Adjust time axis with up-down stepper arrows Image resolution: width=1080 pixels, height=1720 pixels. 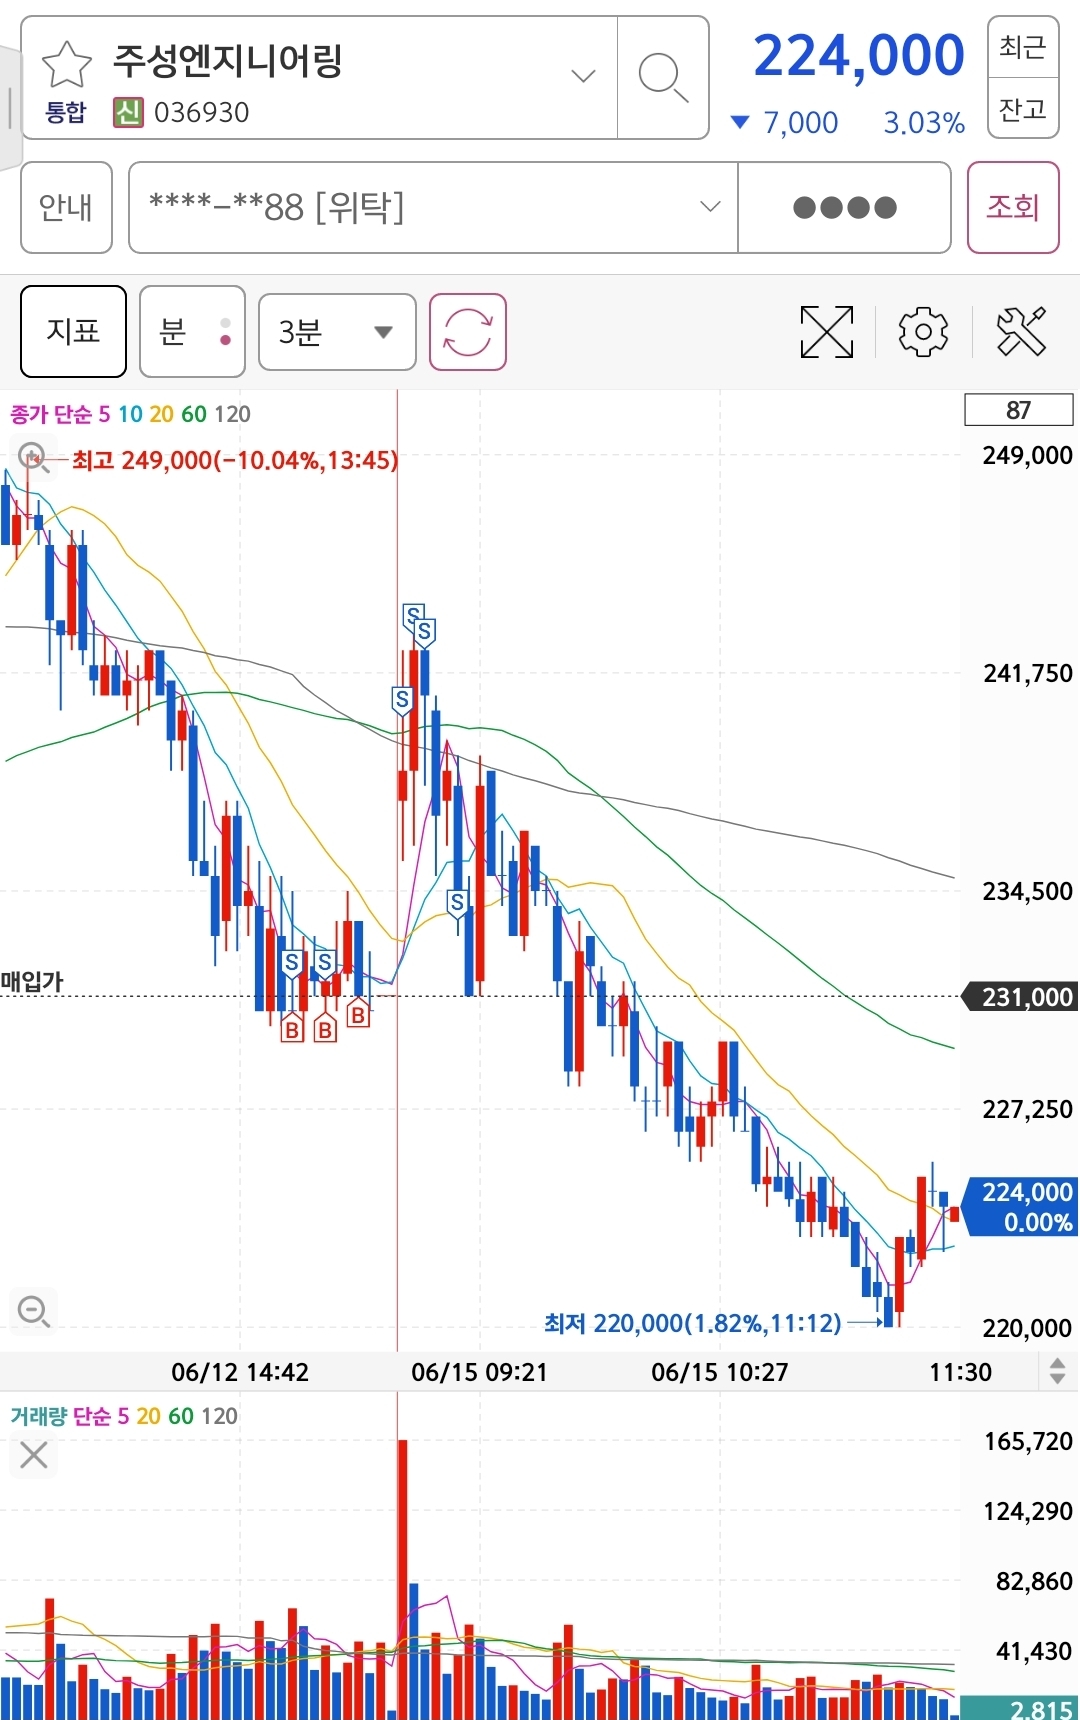pos(1057,1370)
